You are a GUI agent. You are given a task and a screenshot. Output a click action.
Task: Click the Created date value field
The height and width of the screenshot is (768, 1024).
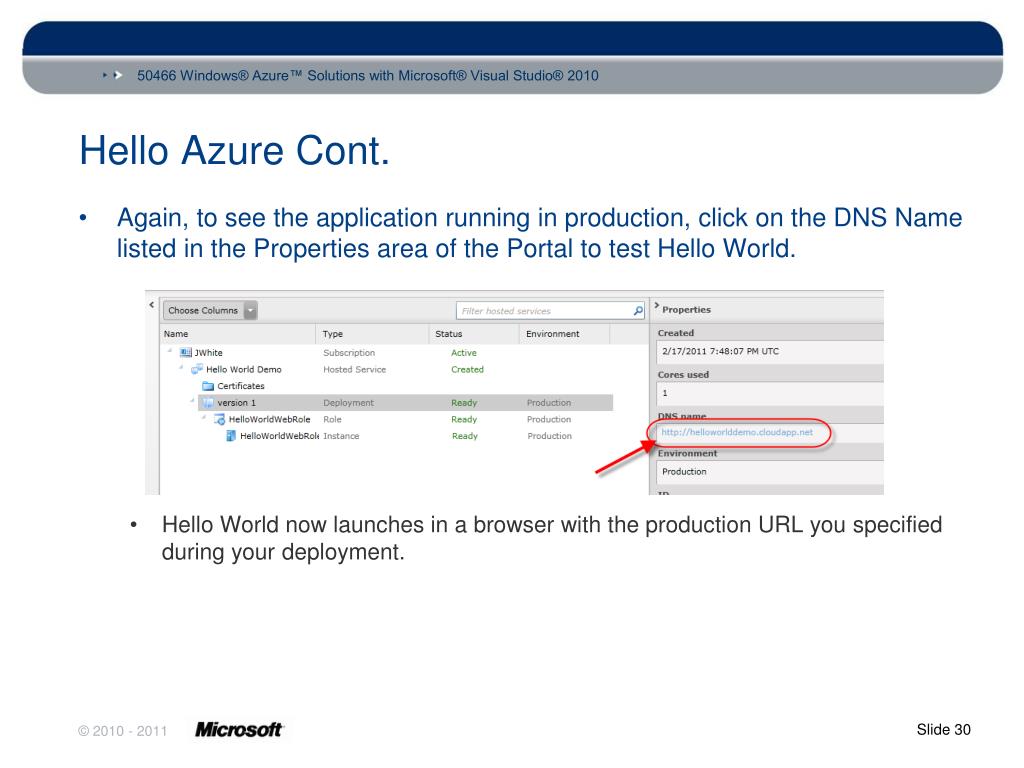tap(769, 352)
